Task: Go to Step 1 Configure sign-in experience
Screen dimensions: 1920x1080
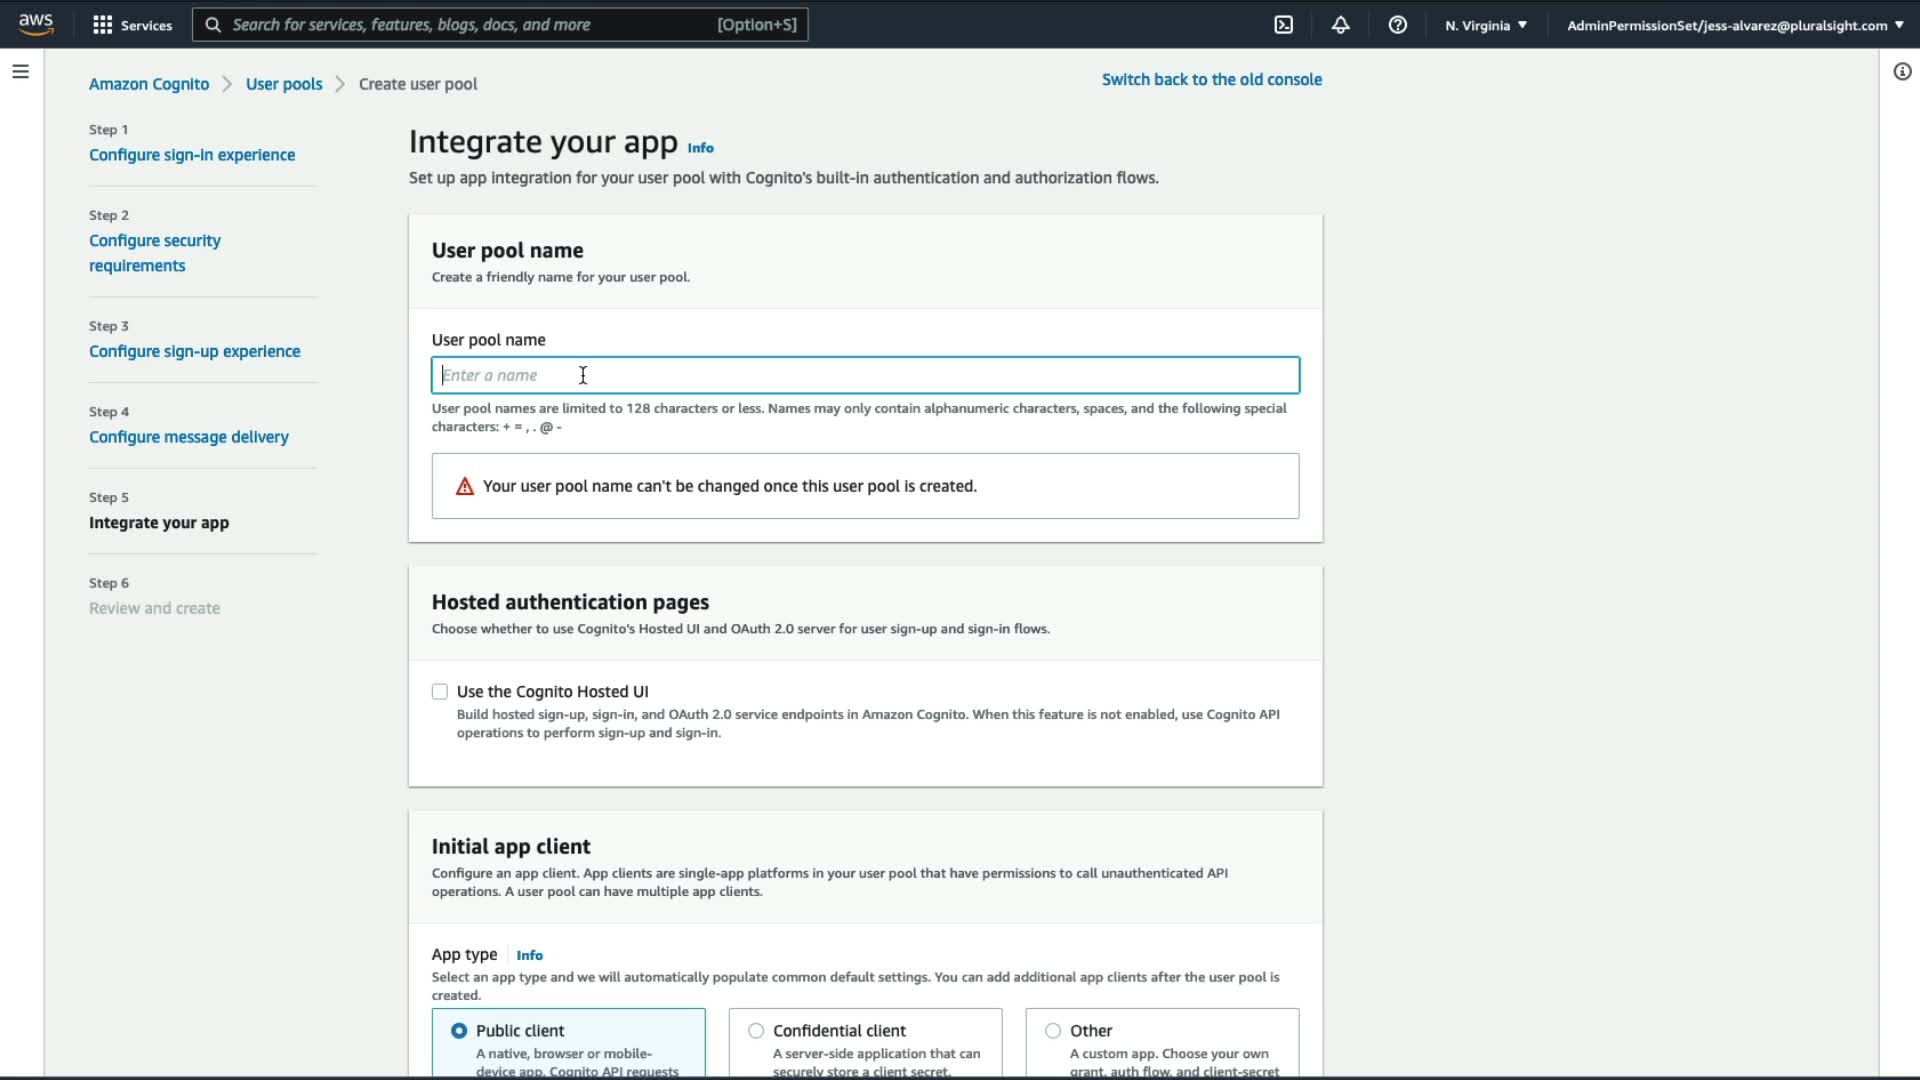Action: point(192,155)
